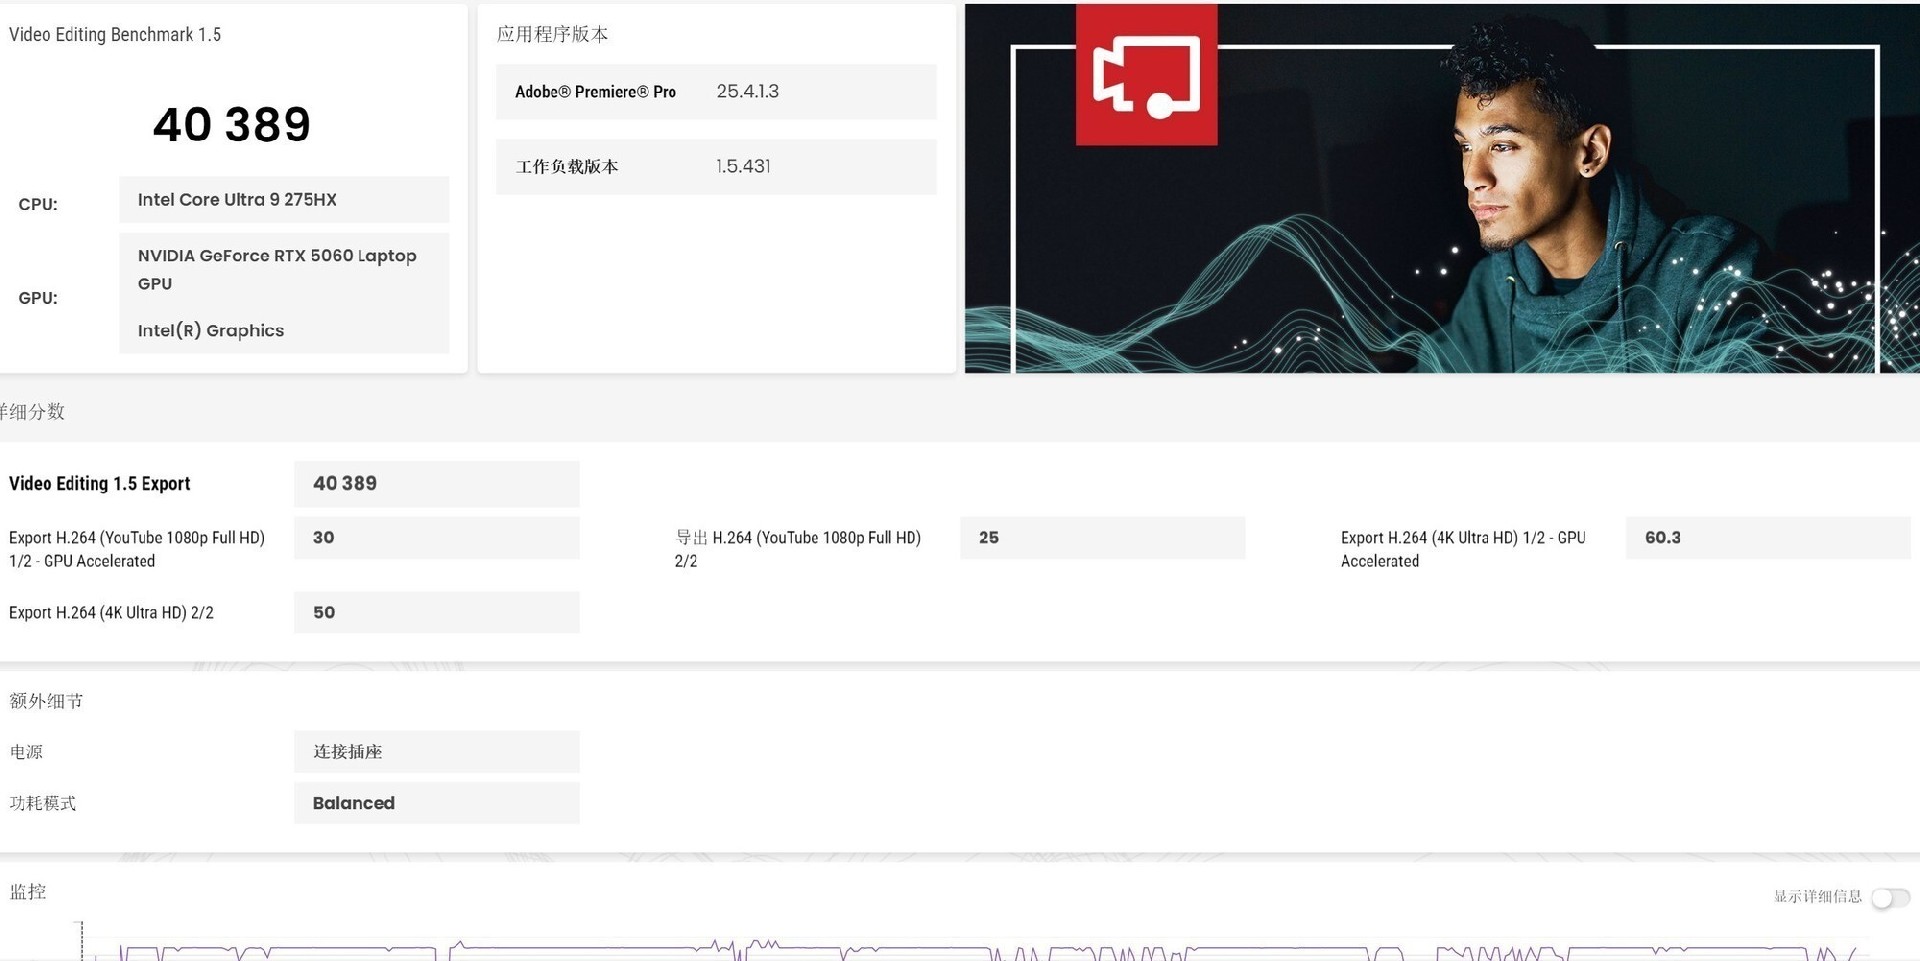The width and height of the screenshot is (1920, 961).
Task: Expand the 额外细节 section header
Action: click(46, 700)
